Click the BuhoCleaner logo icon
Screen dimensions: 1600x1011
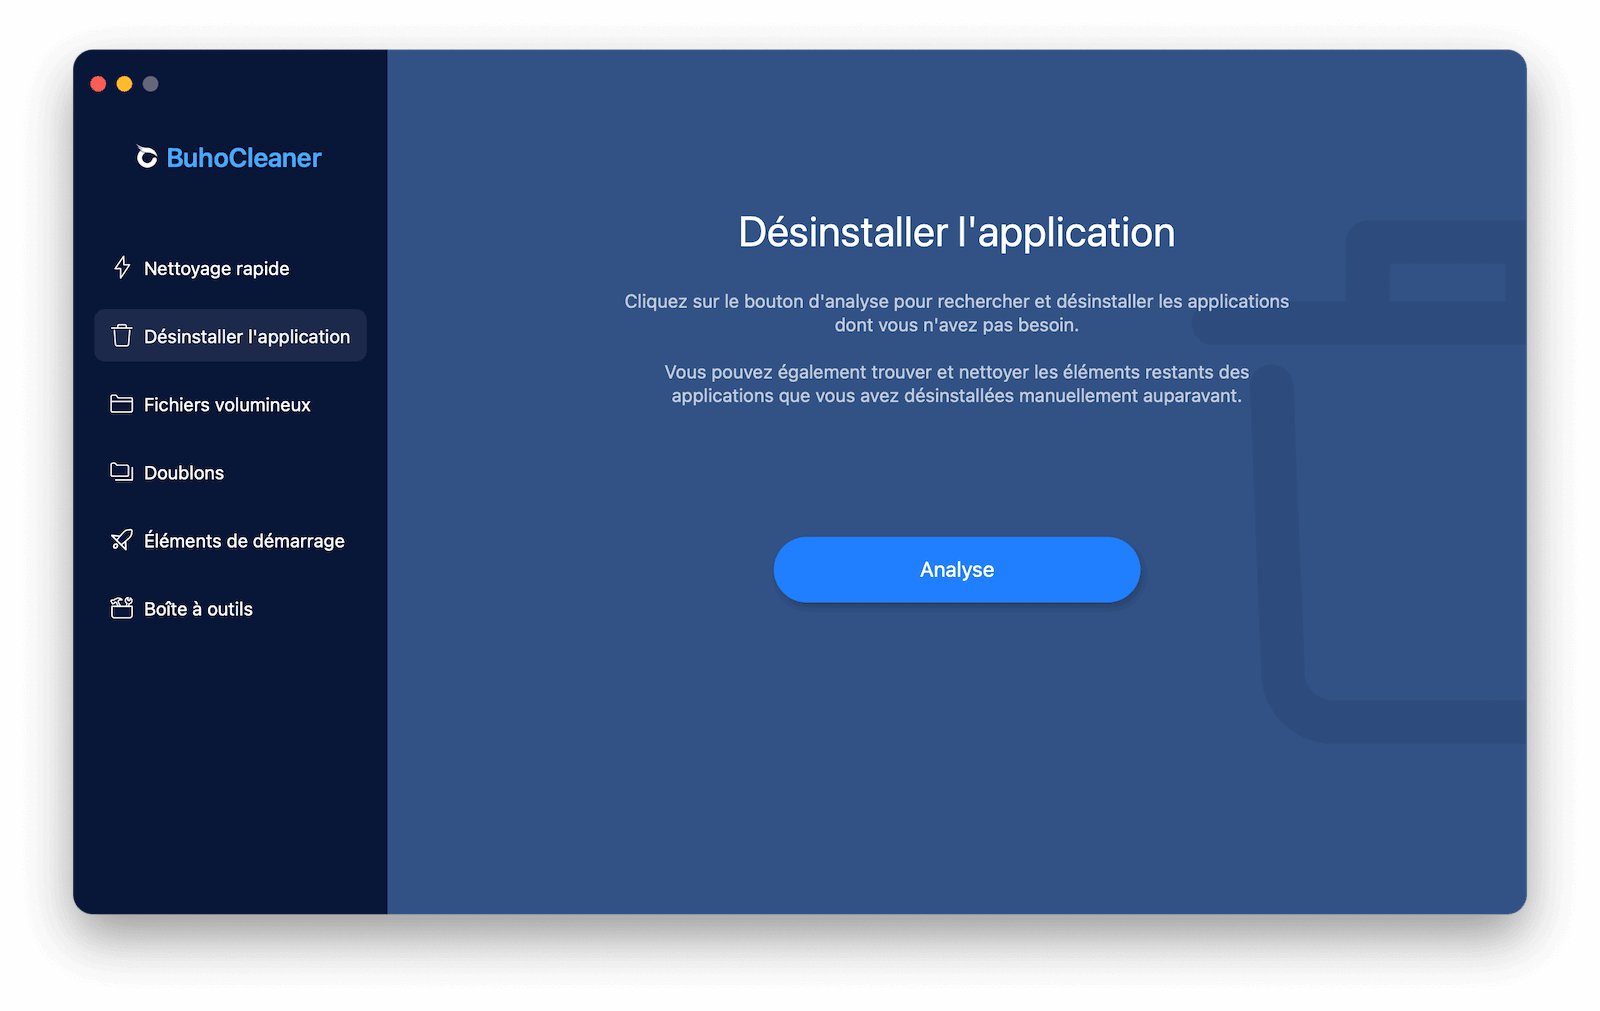(147, 157)
